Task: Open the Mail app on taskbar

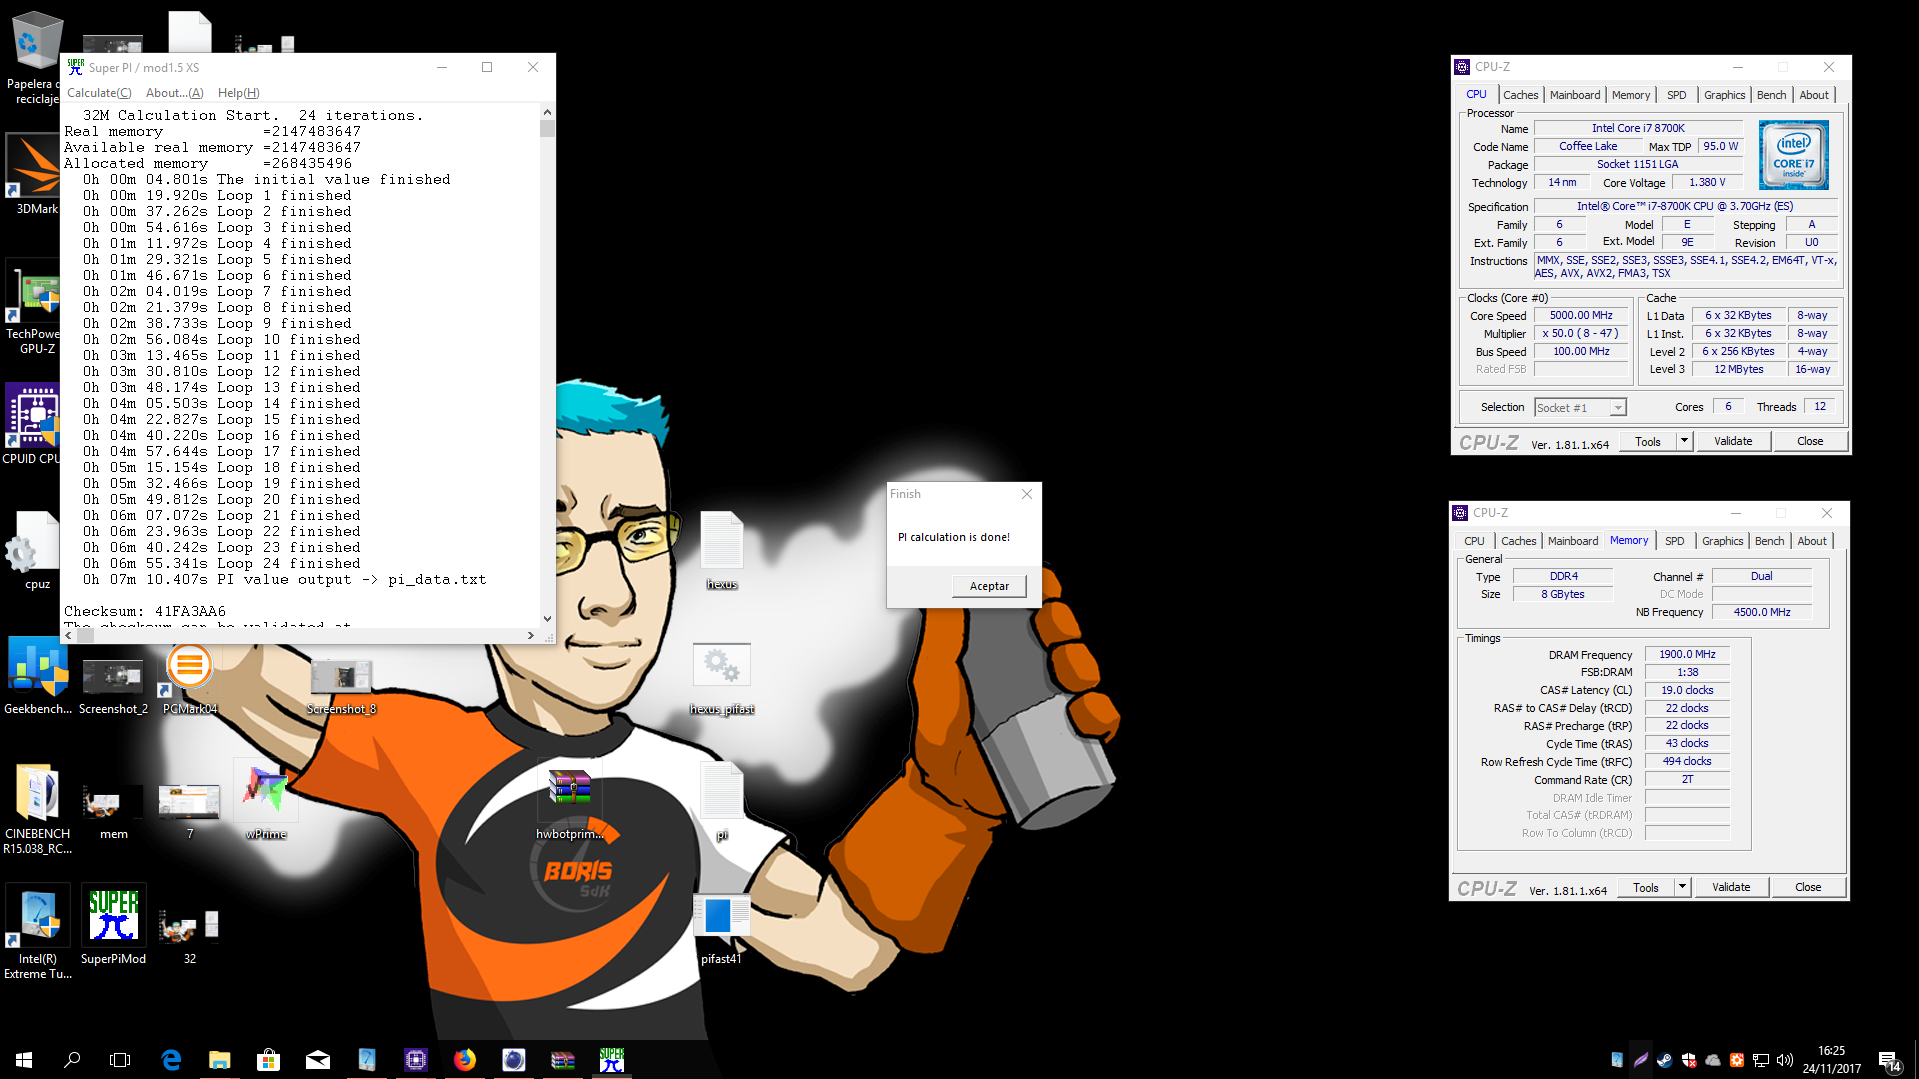Action: click(317, 1060)
